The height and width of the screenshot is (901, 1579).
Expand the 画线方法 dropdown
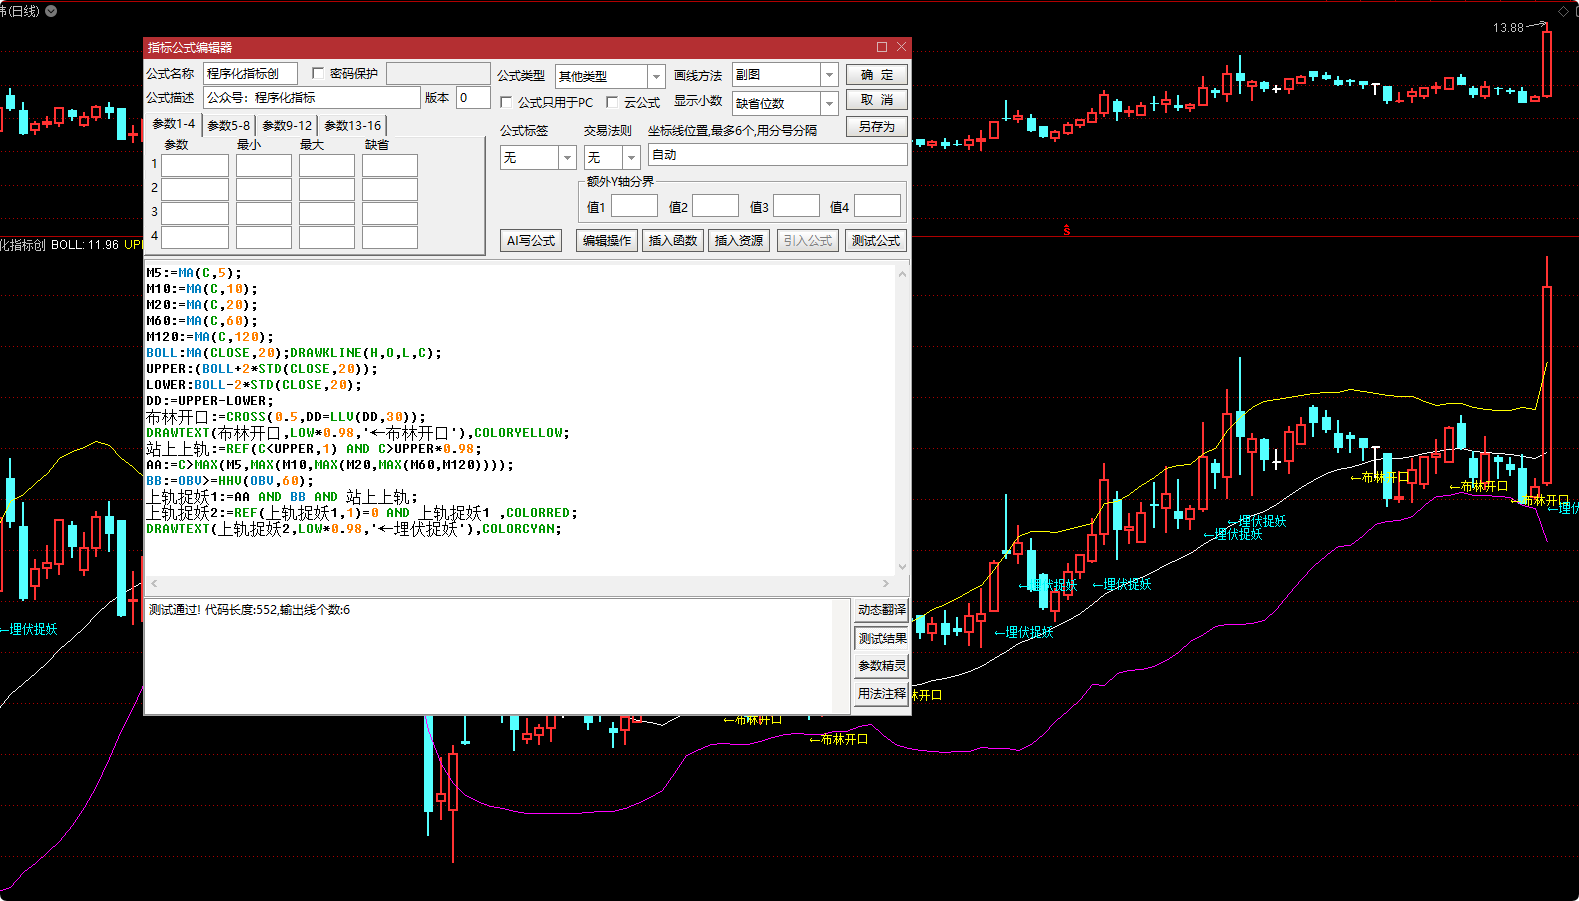(829, 75)
